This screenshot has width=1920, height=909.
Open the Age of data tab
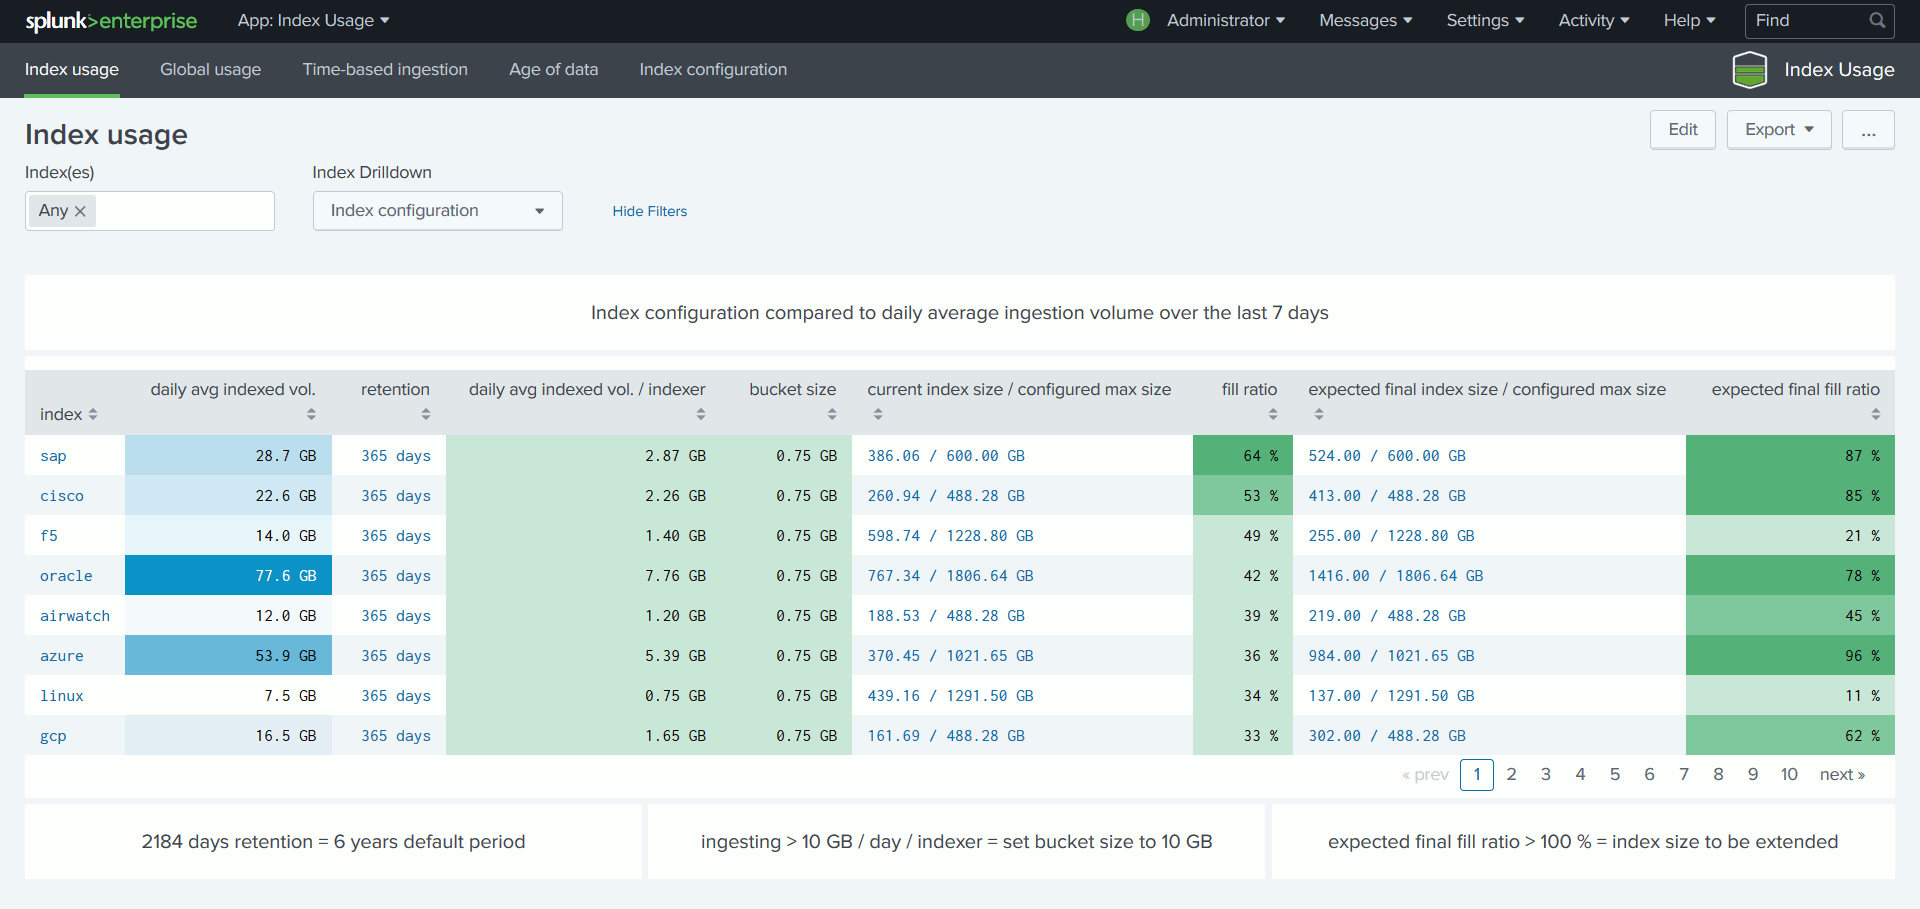pos(553,69)
